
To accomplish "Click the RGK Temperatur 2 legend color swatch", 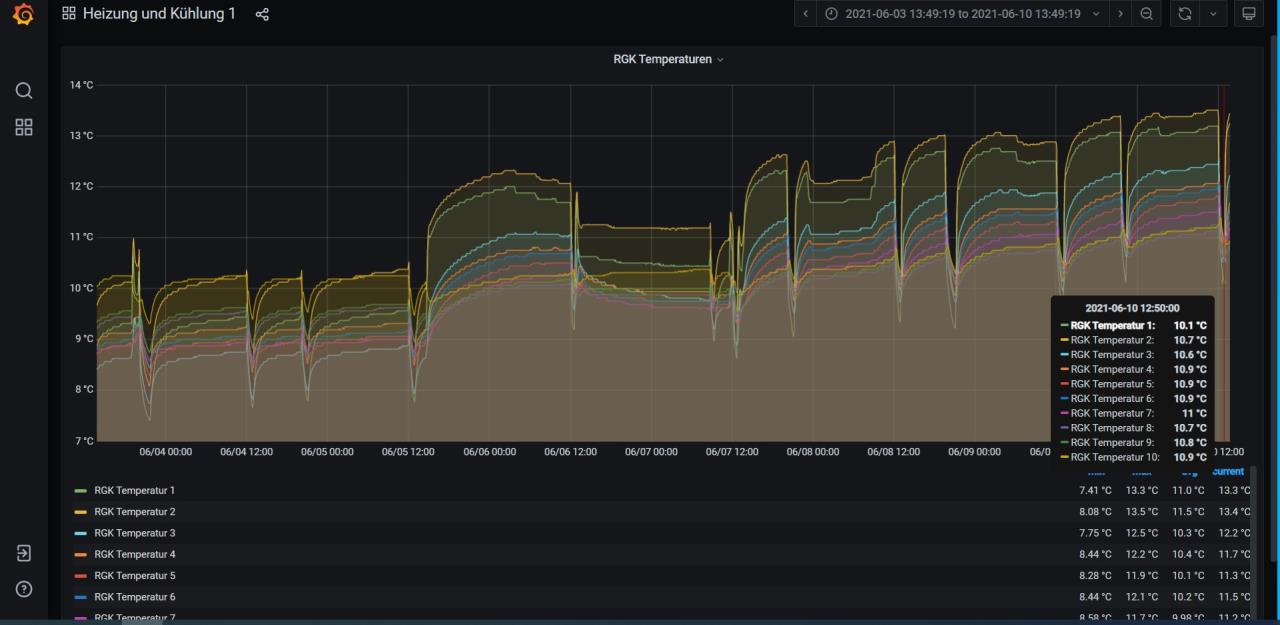I will (x=81, y=512).
